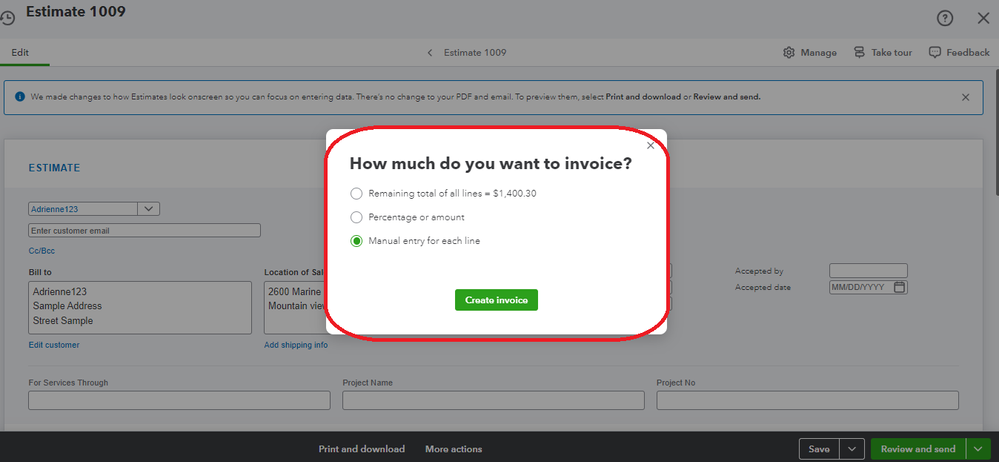Click the Accepted by field
Screen dimensions: 999x462
point(868,271)
